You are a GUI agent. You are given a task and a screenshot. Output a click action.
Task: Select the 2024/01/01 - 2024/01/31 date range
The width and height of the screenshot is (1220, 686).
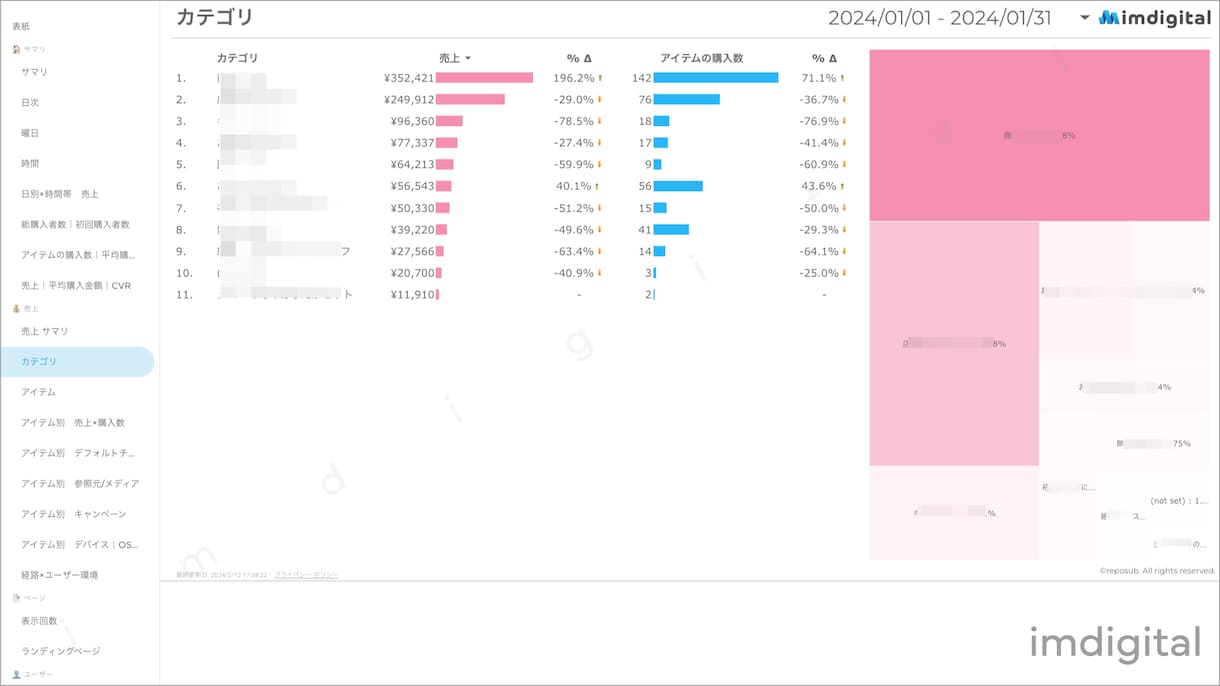939,18
